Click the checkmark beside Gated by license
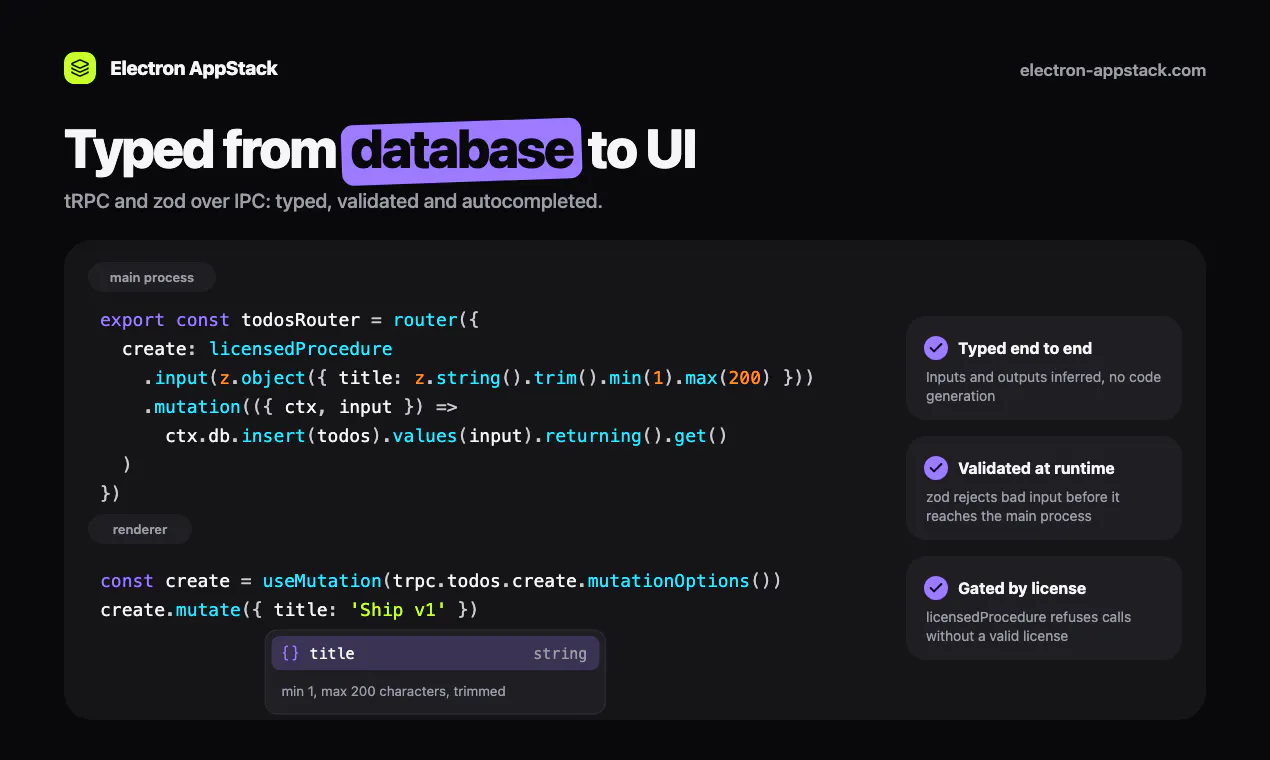Viewport: 1270px width, 760px height. 936,588
